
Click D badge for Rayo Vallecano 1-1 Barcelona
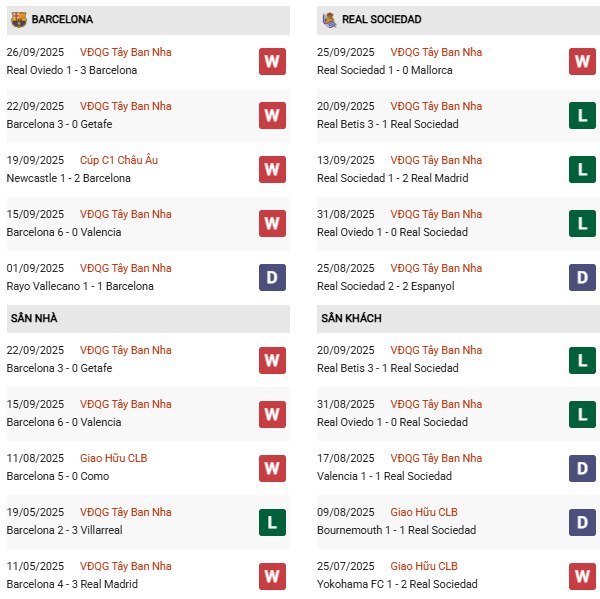click(x=272, y=277)
